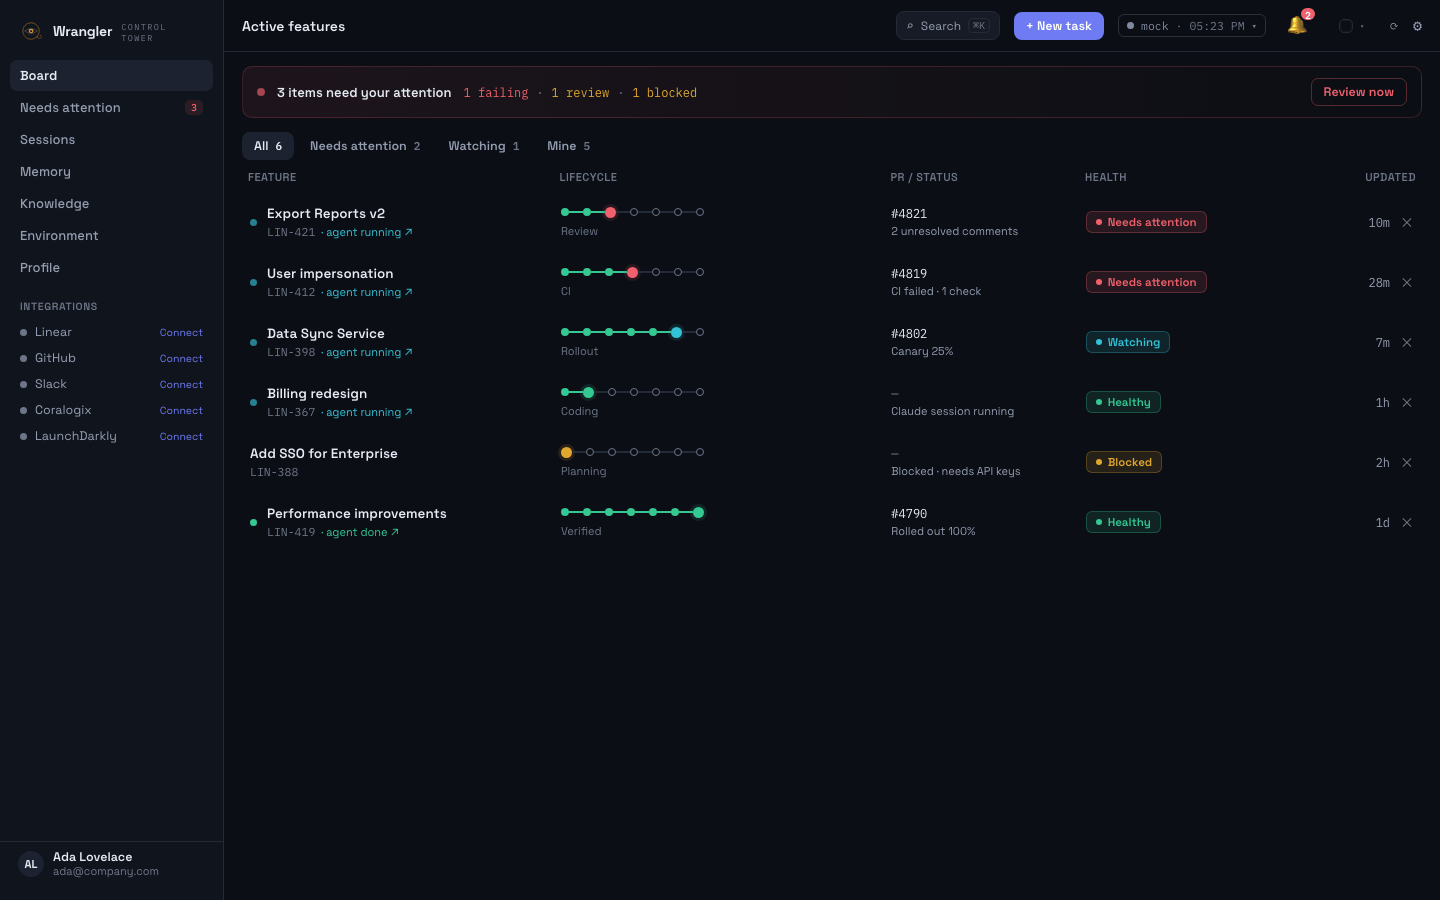The image size is (1440, 900).
Task: Click the Needs attention badge for Export Reports v2
Action: [x=1146, y=222]
